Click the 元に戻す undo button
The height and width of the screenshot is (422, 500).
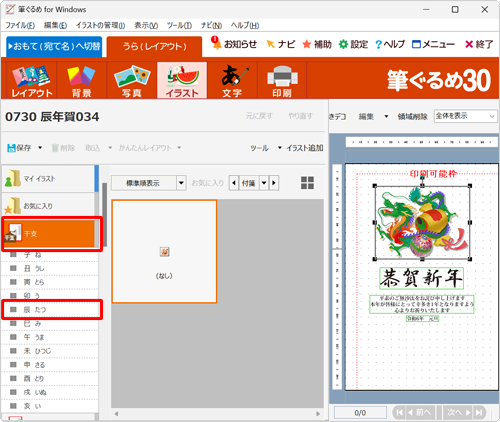point(259,116)
